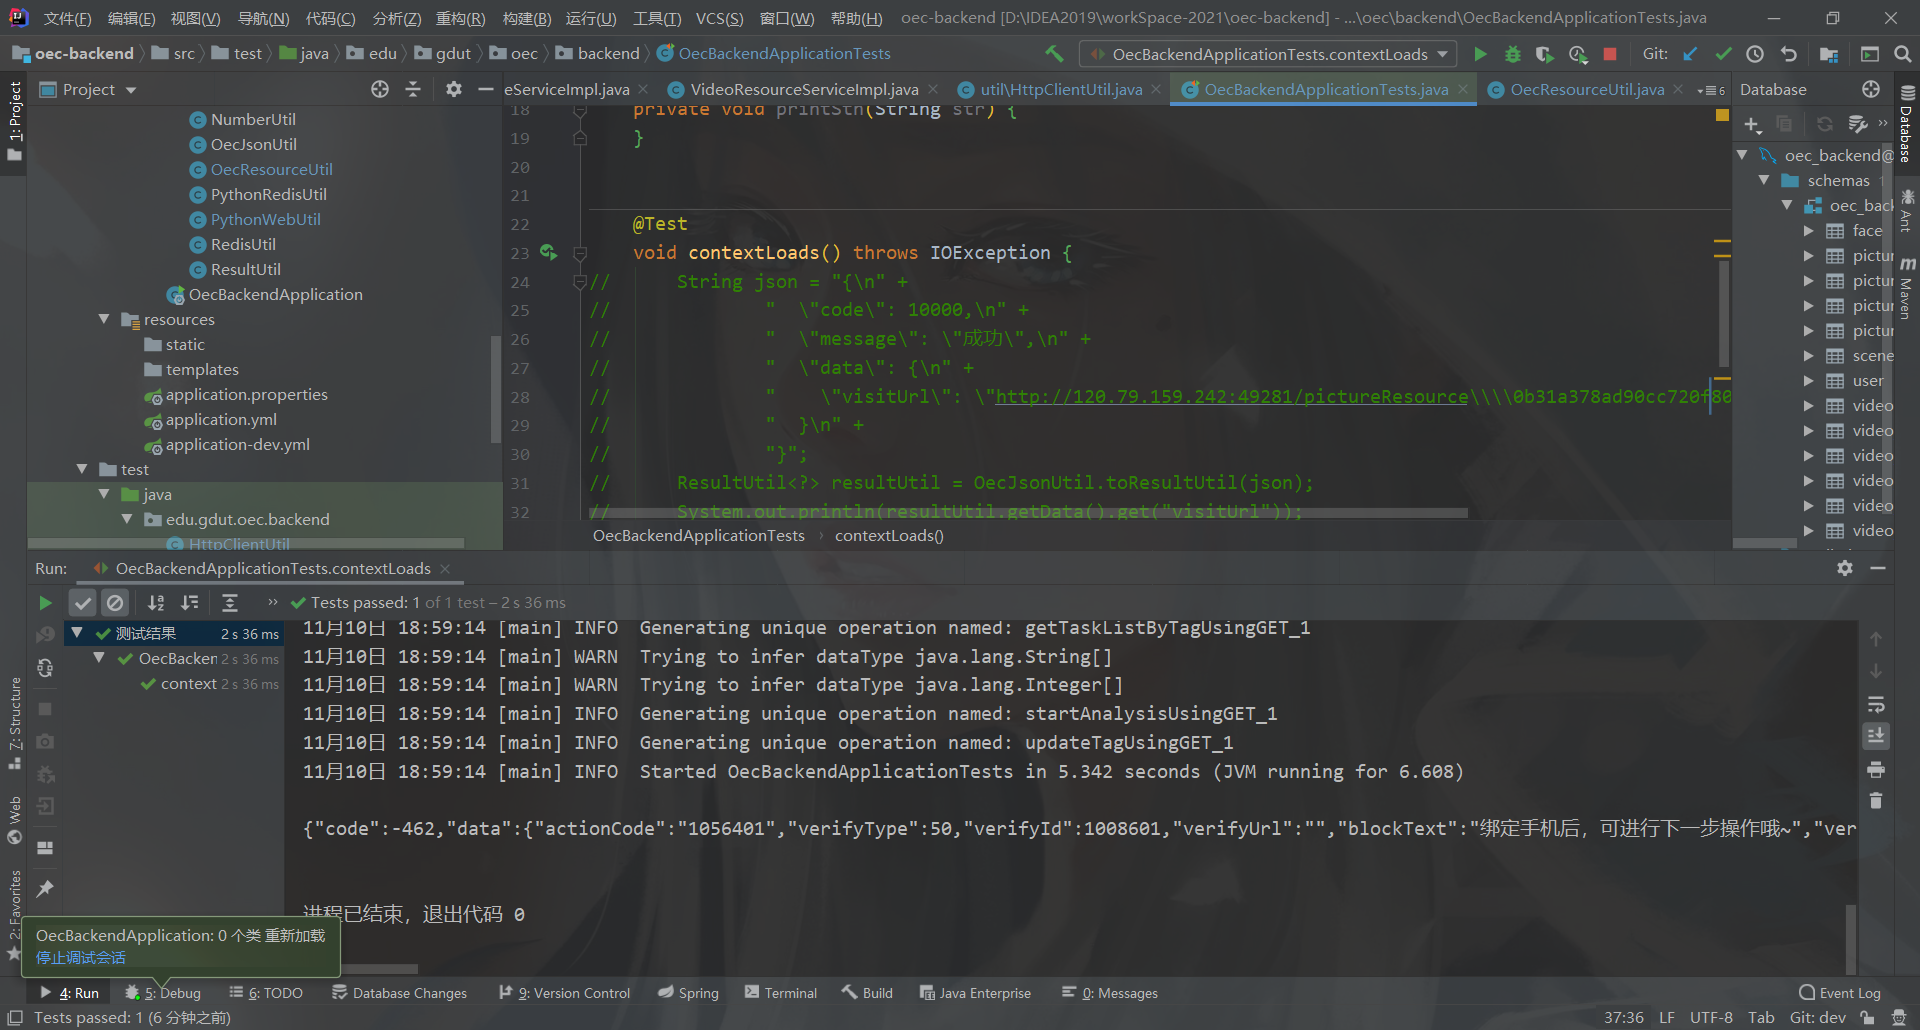The height and width of the screenshot is (1030, 1920).
Task: Open the 文件(F) menu
Action: (67, 18)
